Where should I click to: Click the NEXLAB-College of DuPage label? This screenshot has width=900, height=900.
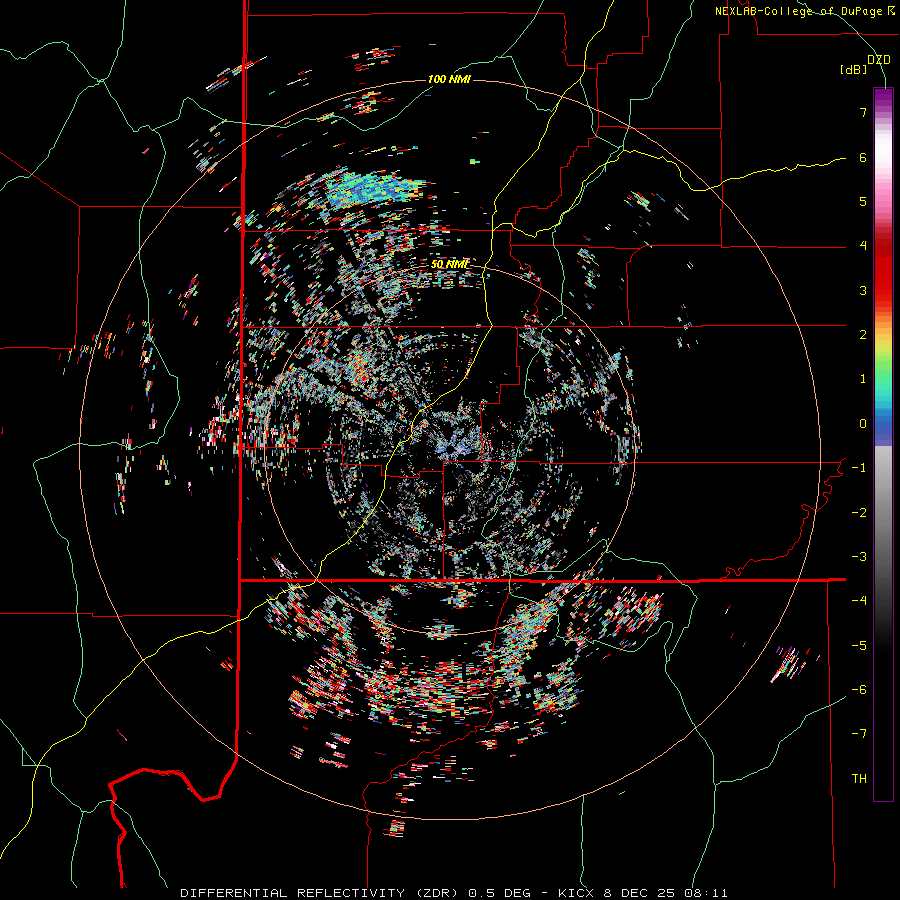pos(804,11)
